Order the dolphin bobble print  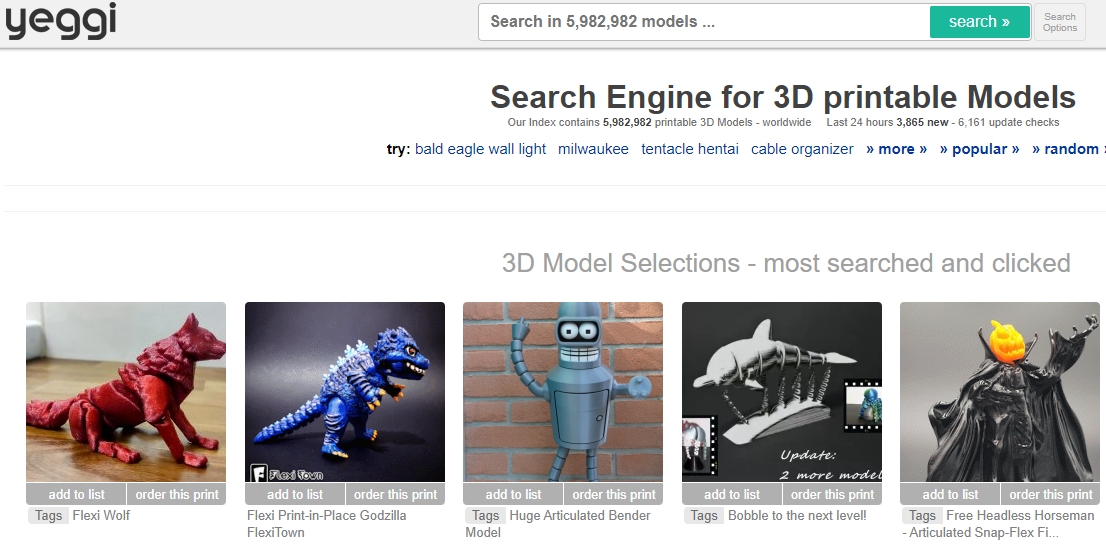tap(832, 495)
